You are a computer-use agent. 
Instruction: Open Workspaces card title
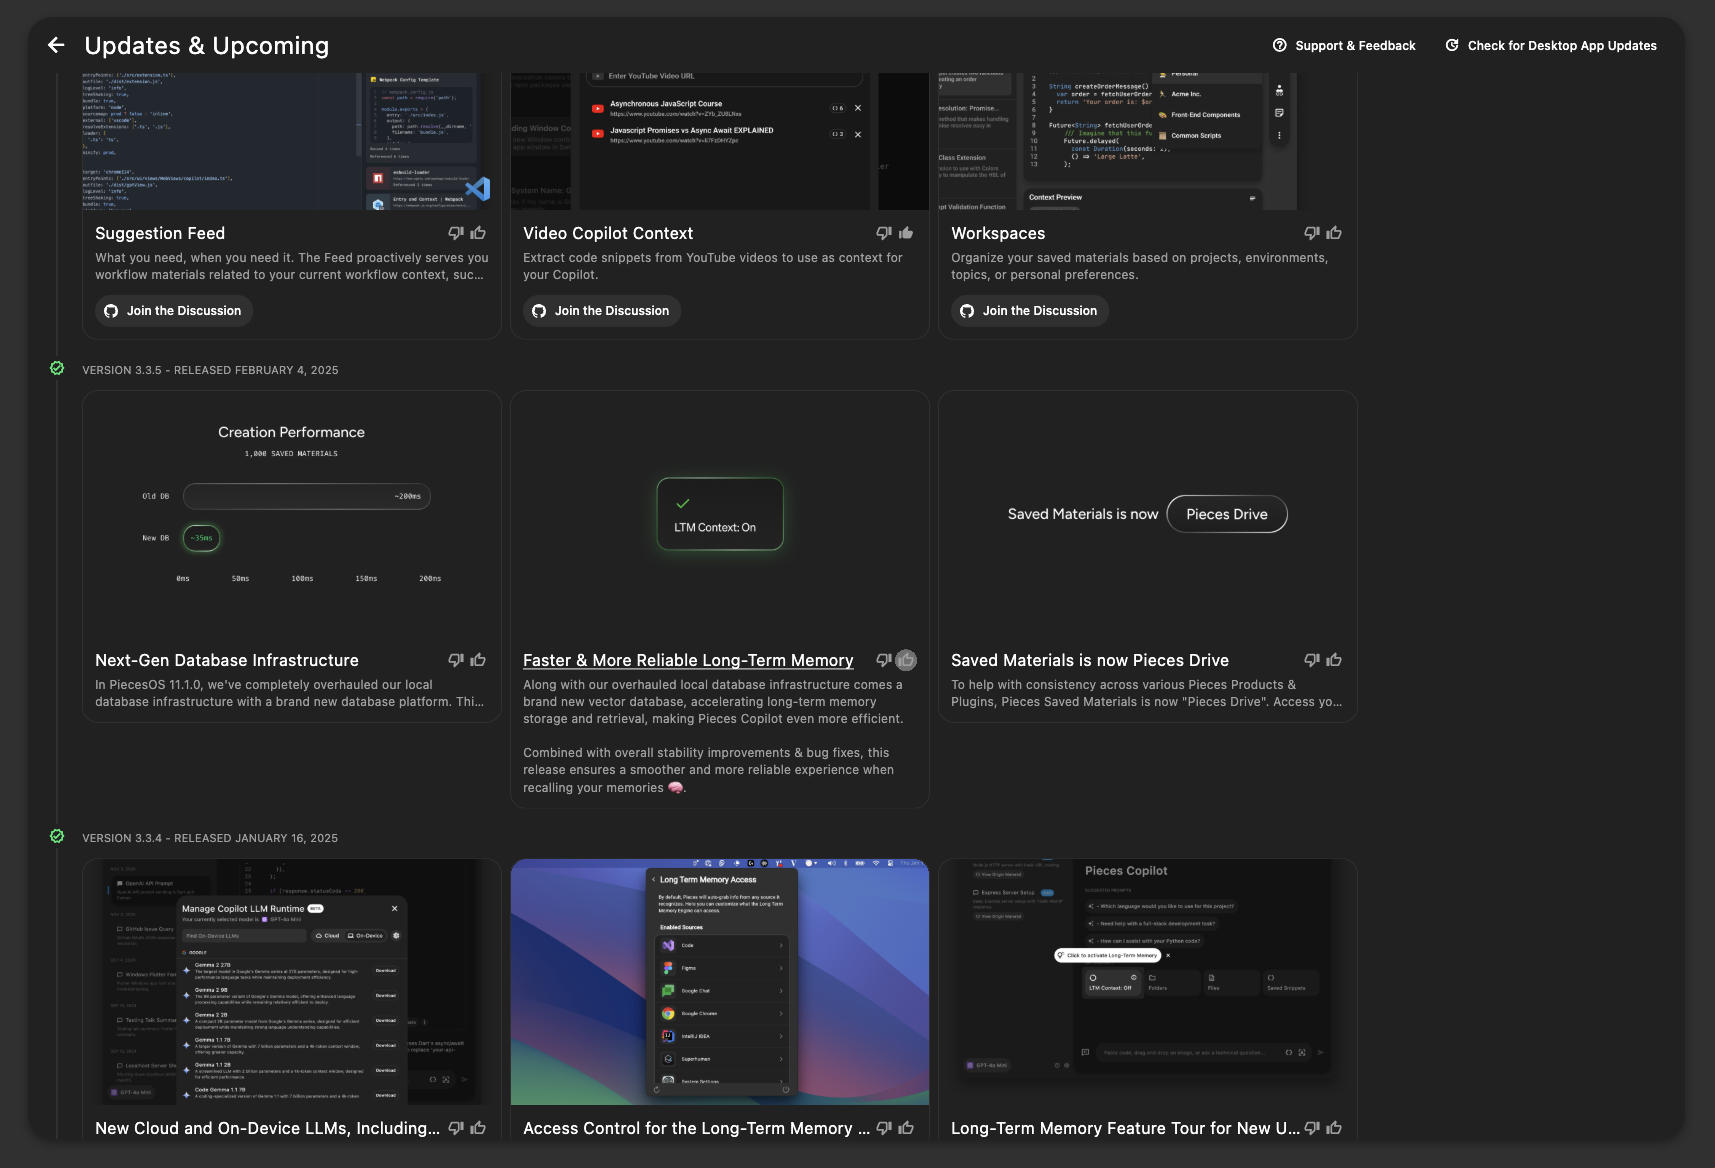998,233
